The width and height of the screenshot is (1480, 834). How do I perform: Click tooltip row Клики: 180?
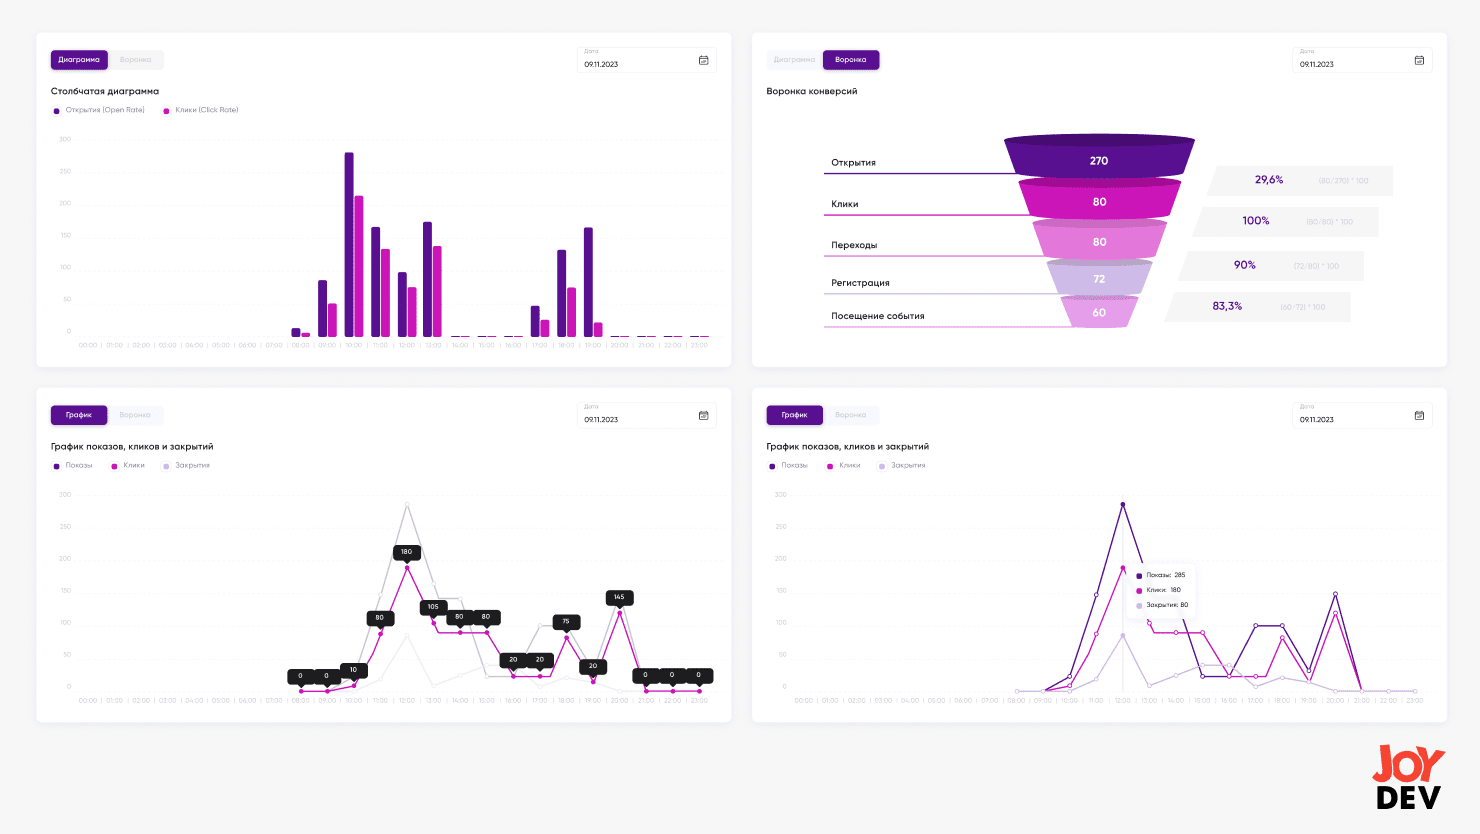(1159, 590)
